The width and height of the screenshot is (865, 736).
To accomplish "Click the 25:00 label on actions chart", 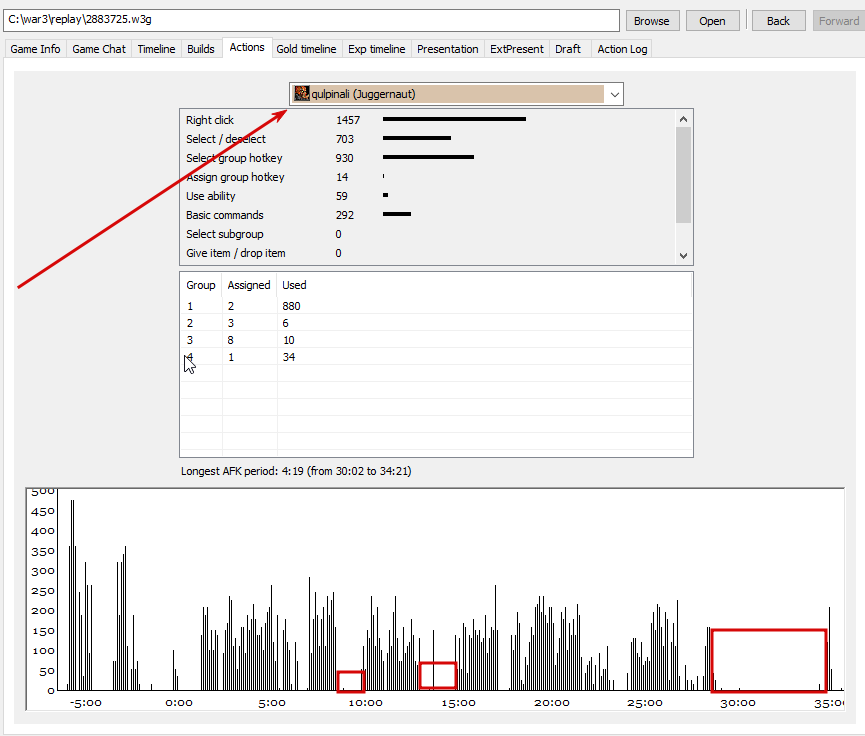I will point(644,703).
